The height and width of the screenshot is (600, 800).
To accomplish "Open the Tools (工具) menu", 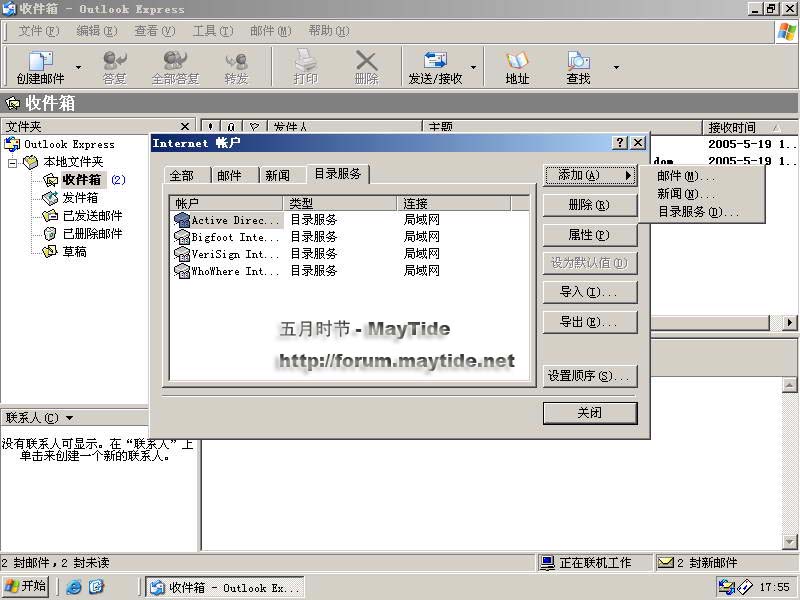I will coord(211,31).
